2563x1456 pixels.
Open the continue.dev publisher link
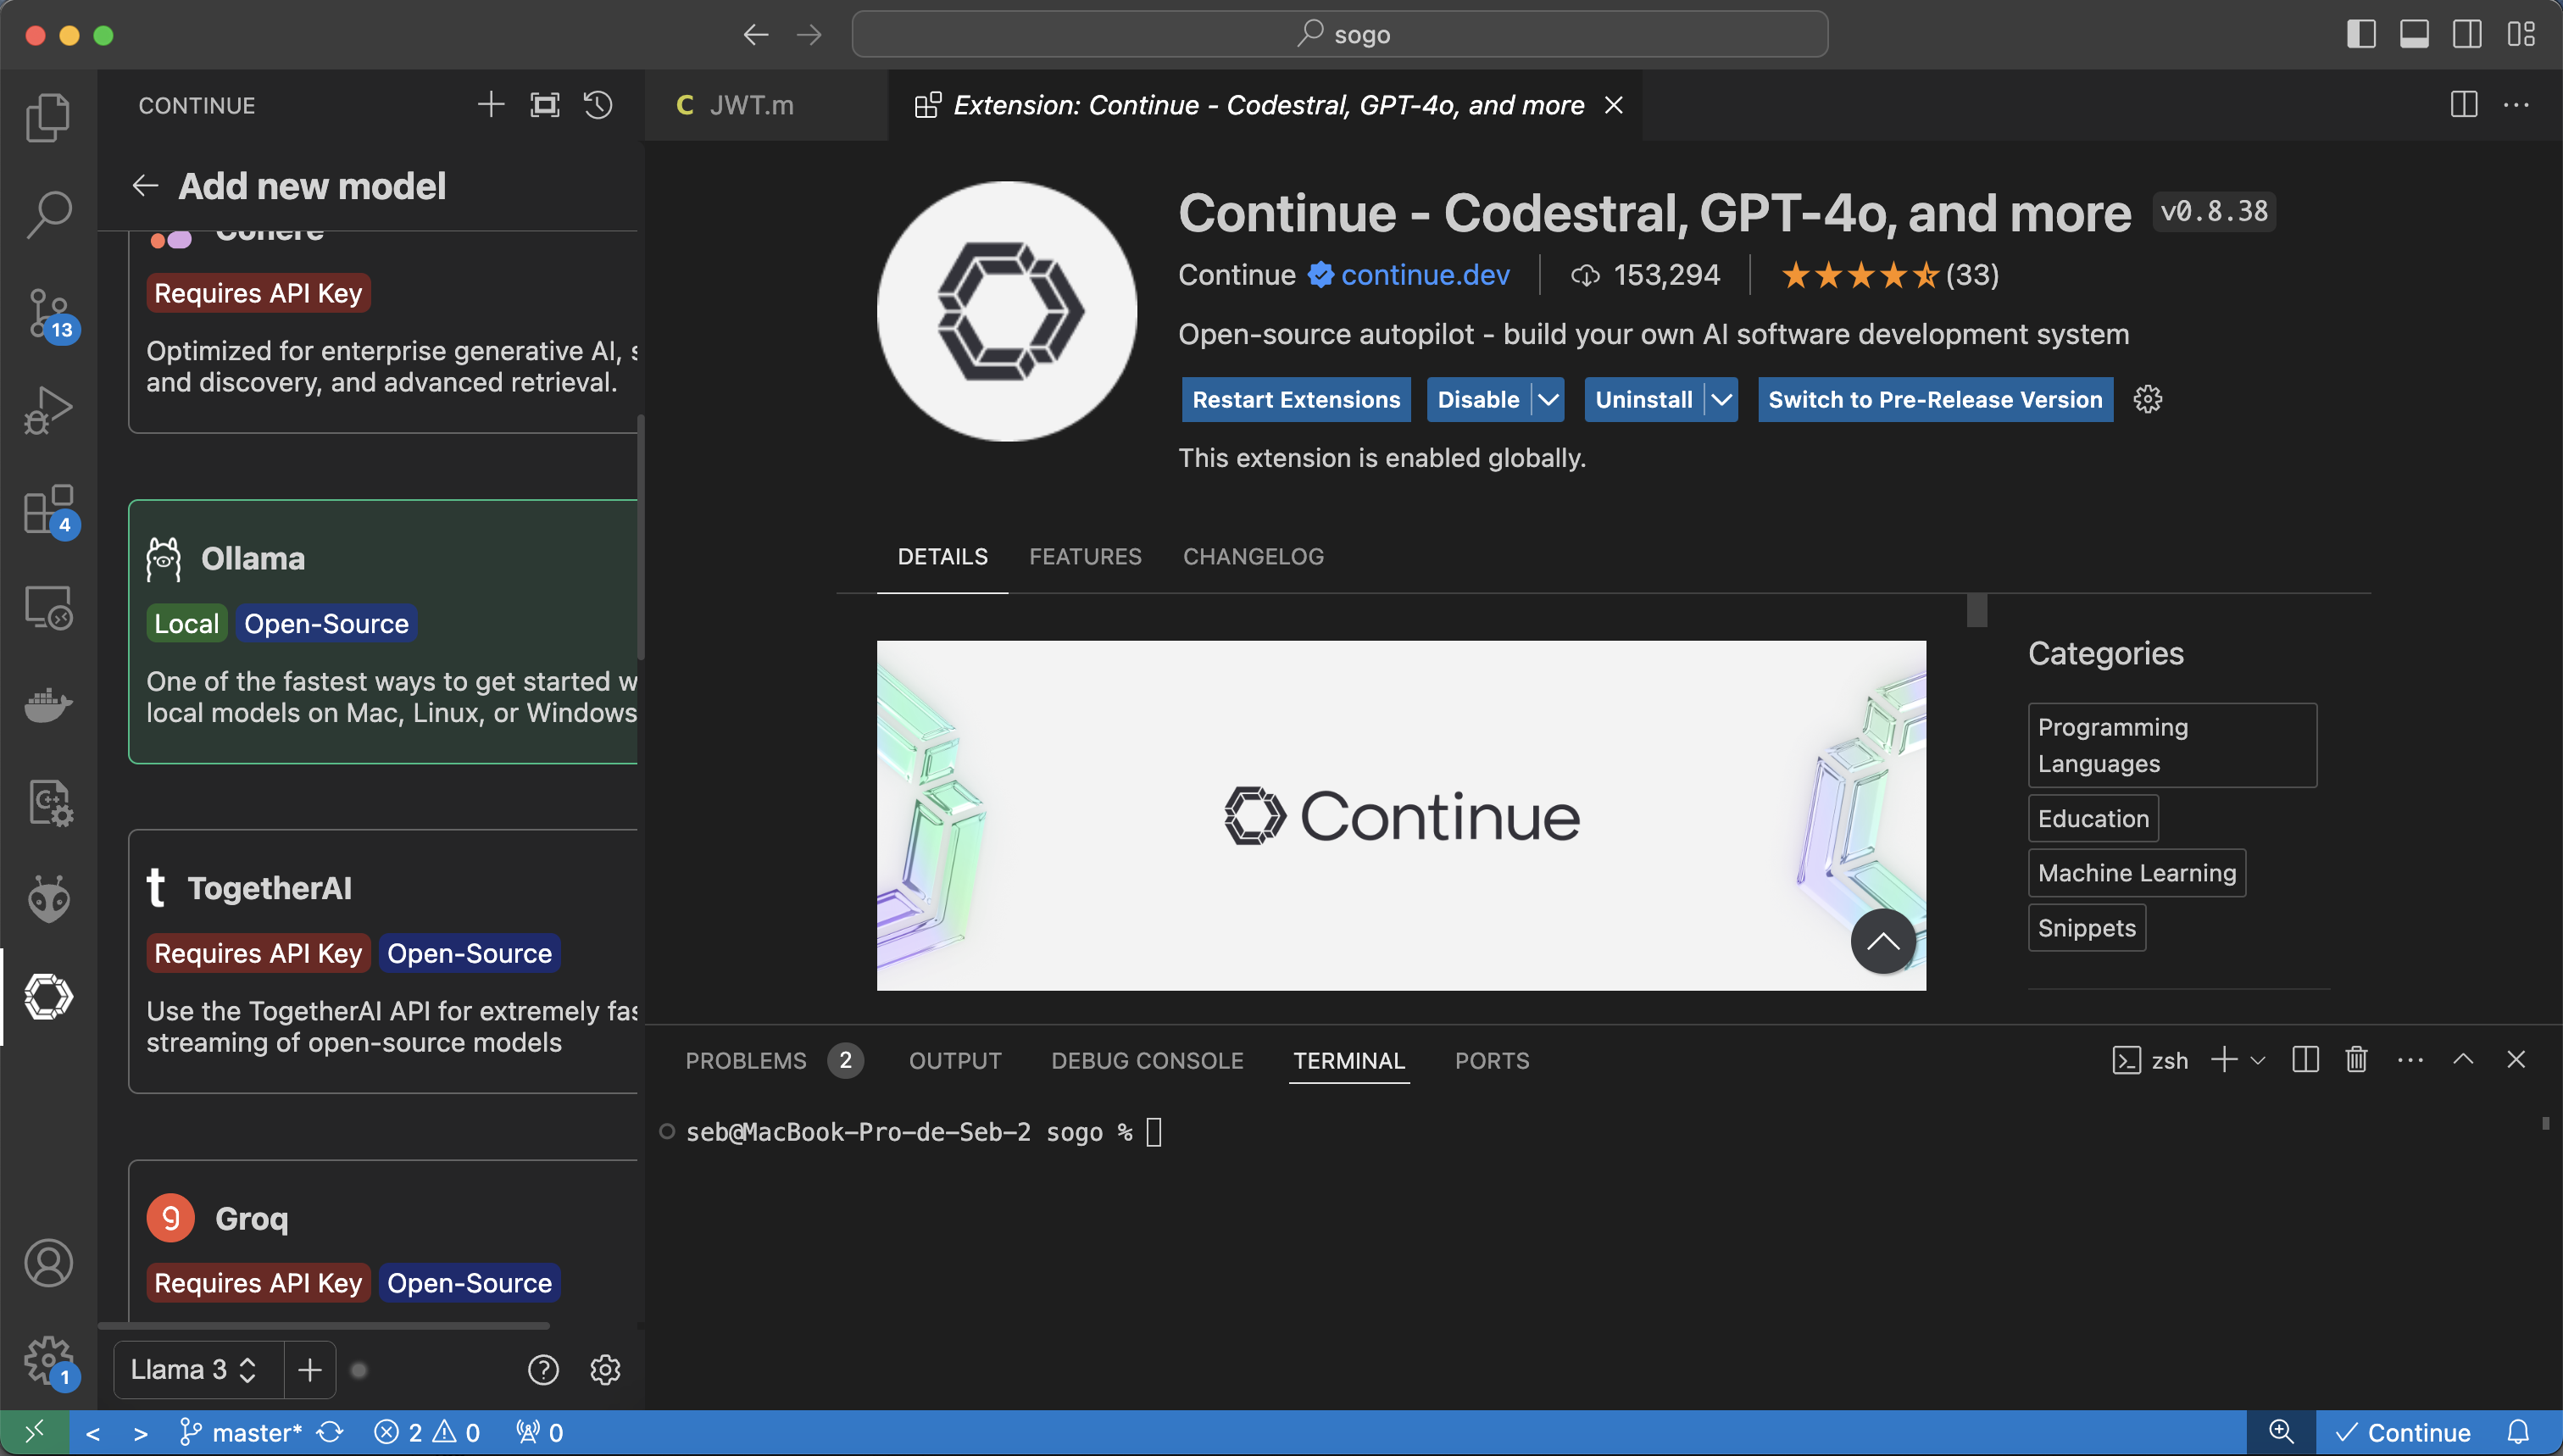[x=1425, y=275]
